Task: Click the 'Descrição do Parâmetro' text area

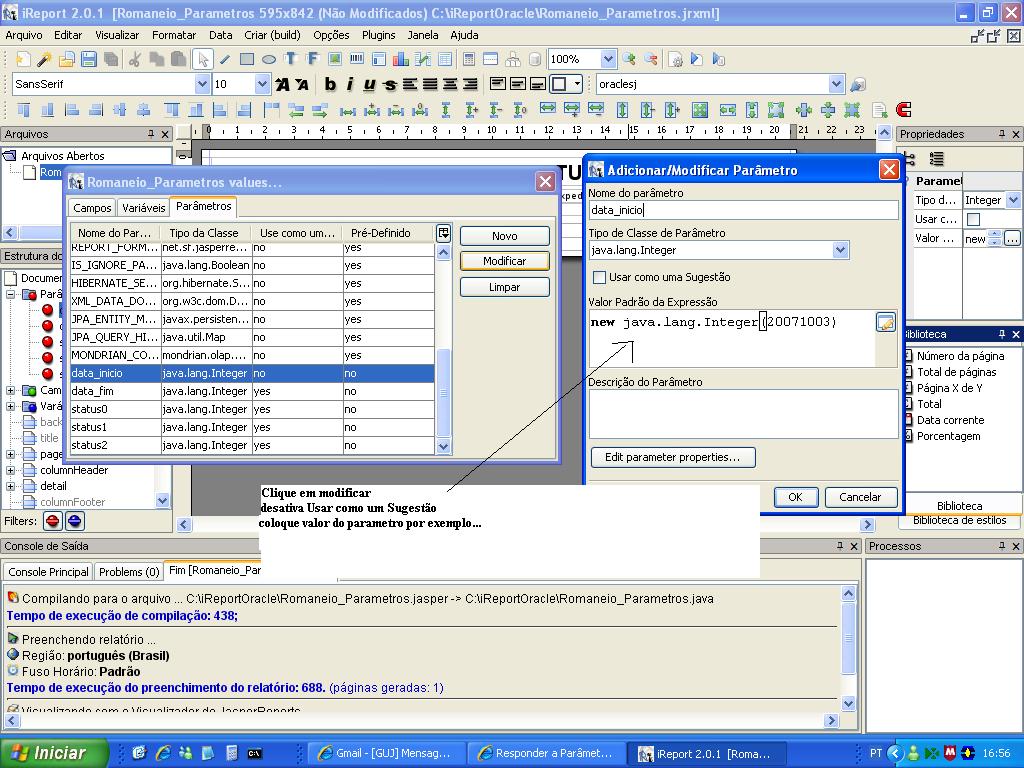Action: click(743, 414)
